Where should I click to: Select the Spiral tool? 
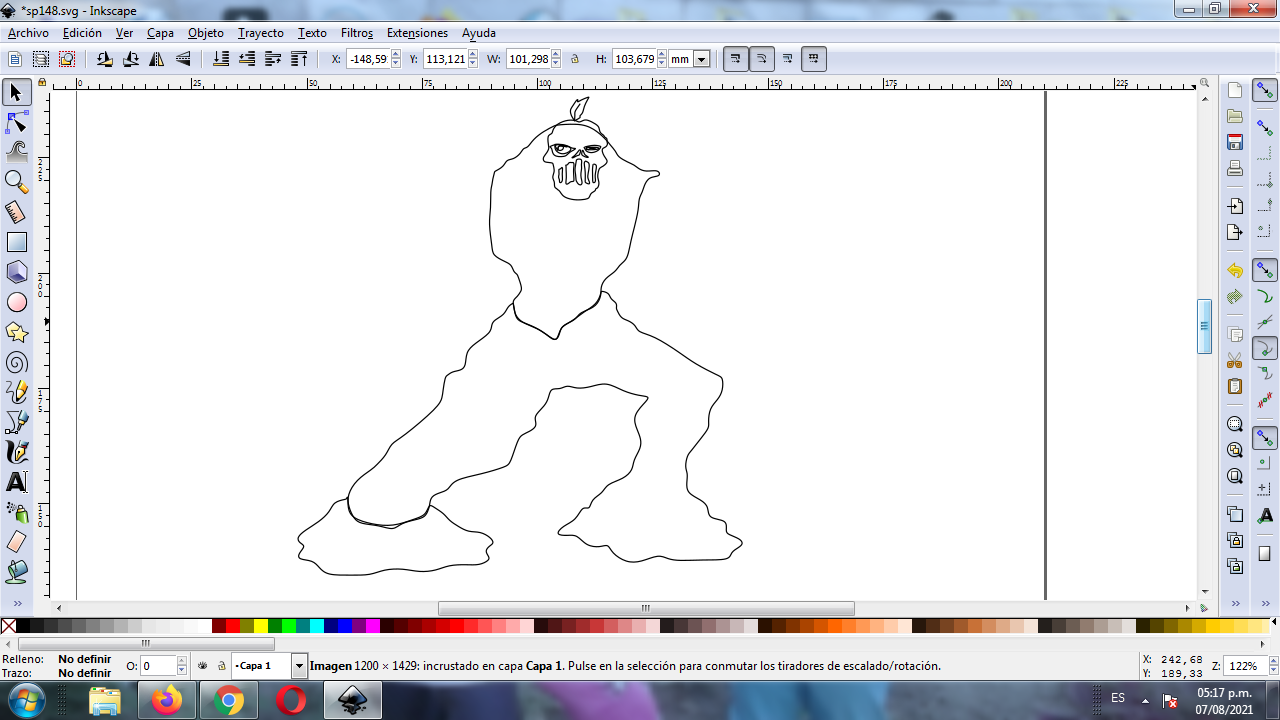click(x=16, y=362)
